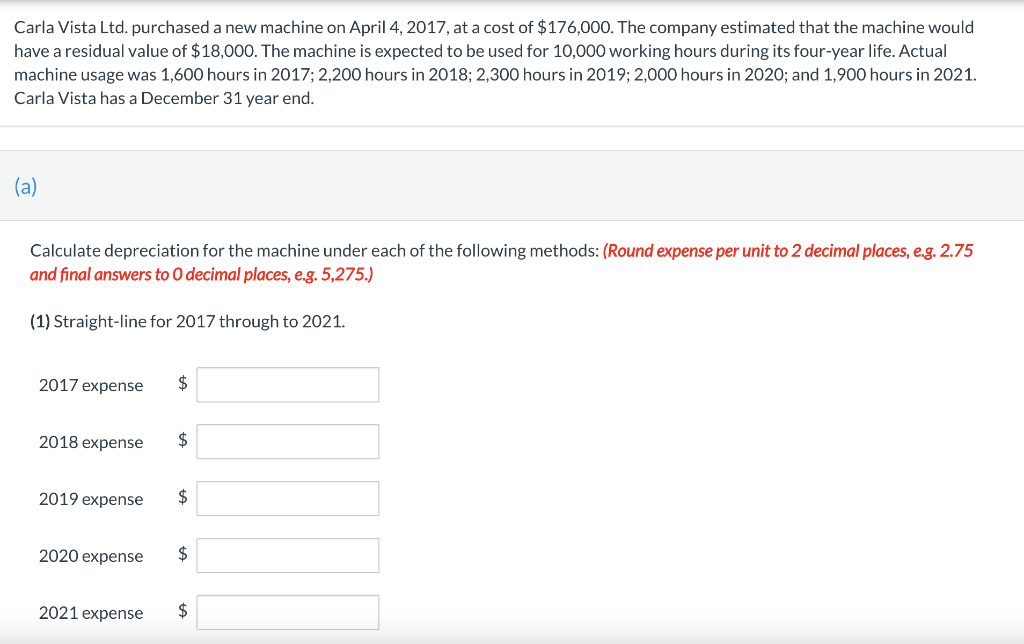This screenshot has height=644, width=1024.
Task: Expand the (a) section header
Action: pyautogui.click(x=25, y=186)
